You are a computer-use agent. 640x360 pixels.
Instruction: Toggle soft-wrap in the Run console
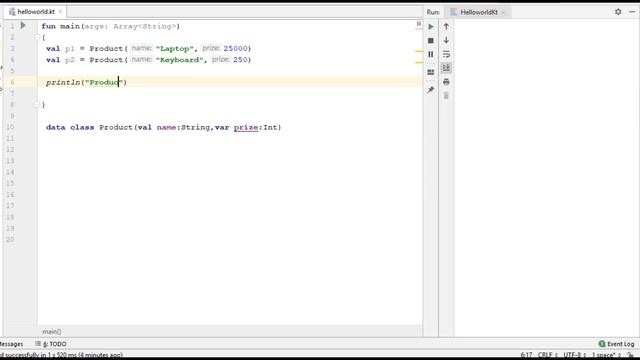(446, 54)
